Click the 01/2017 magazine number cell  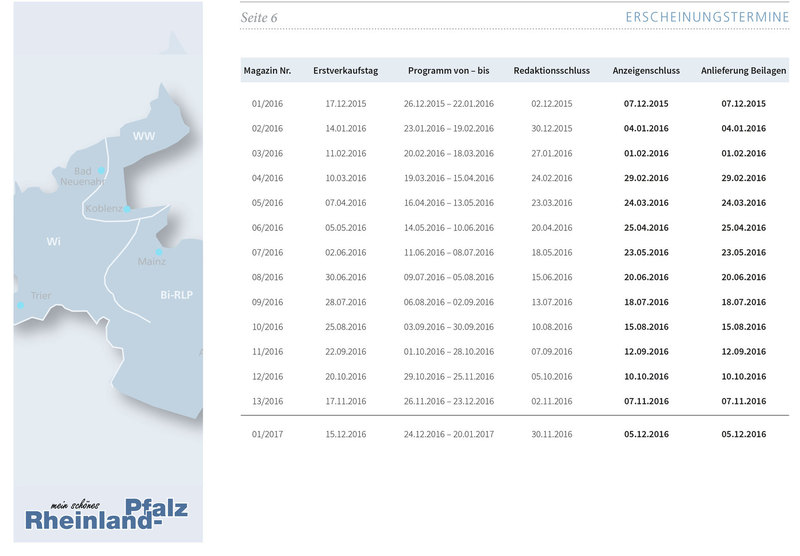tap(268, 434)
